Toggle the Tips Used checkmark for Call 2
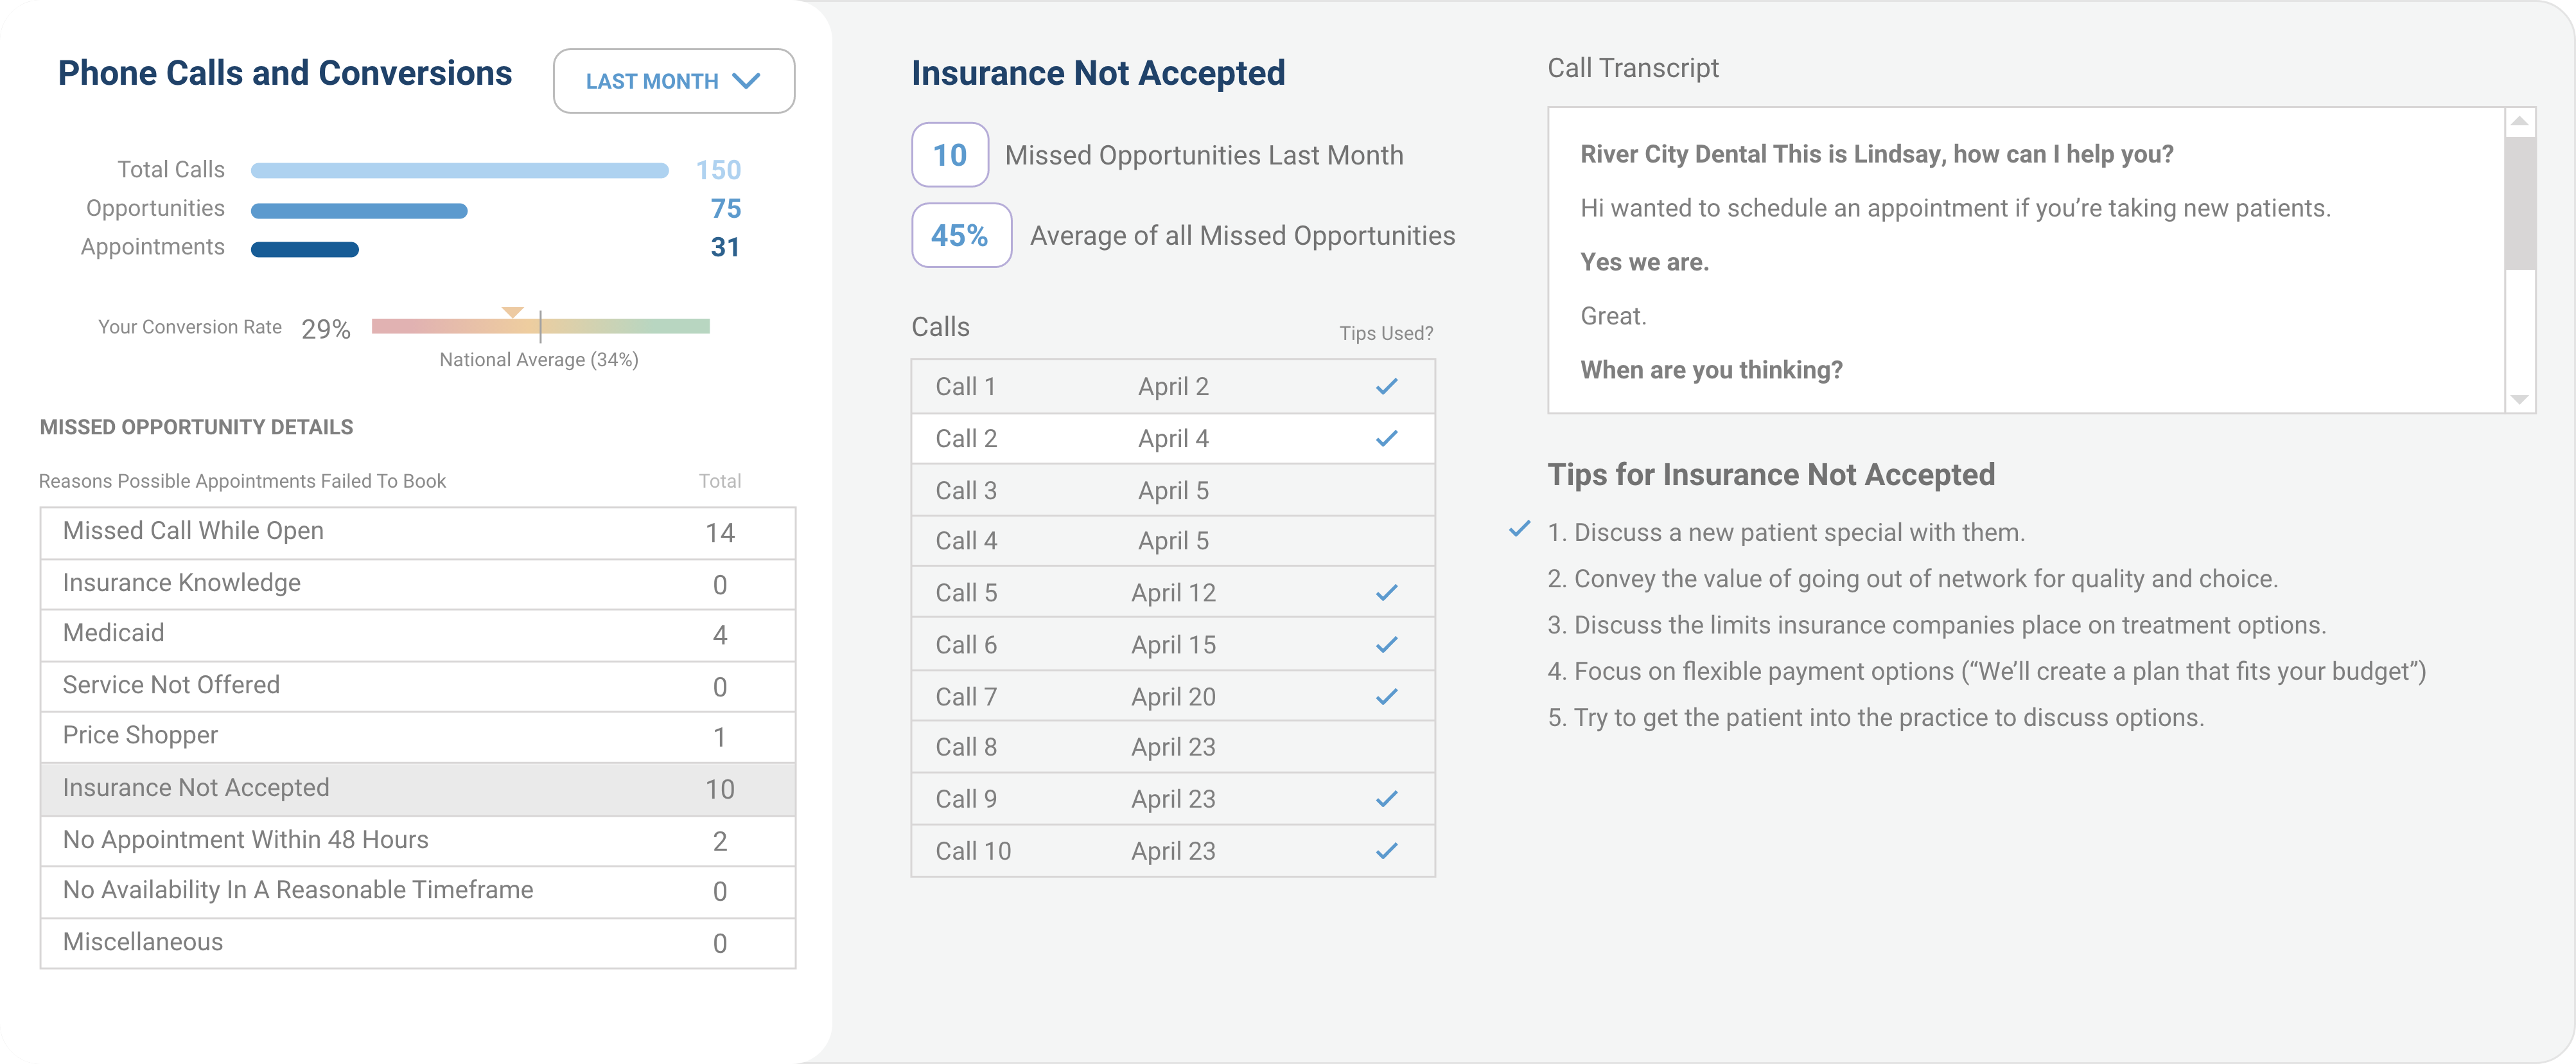The image size is (2576, 1064). (x=1386, y=439)
